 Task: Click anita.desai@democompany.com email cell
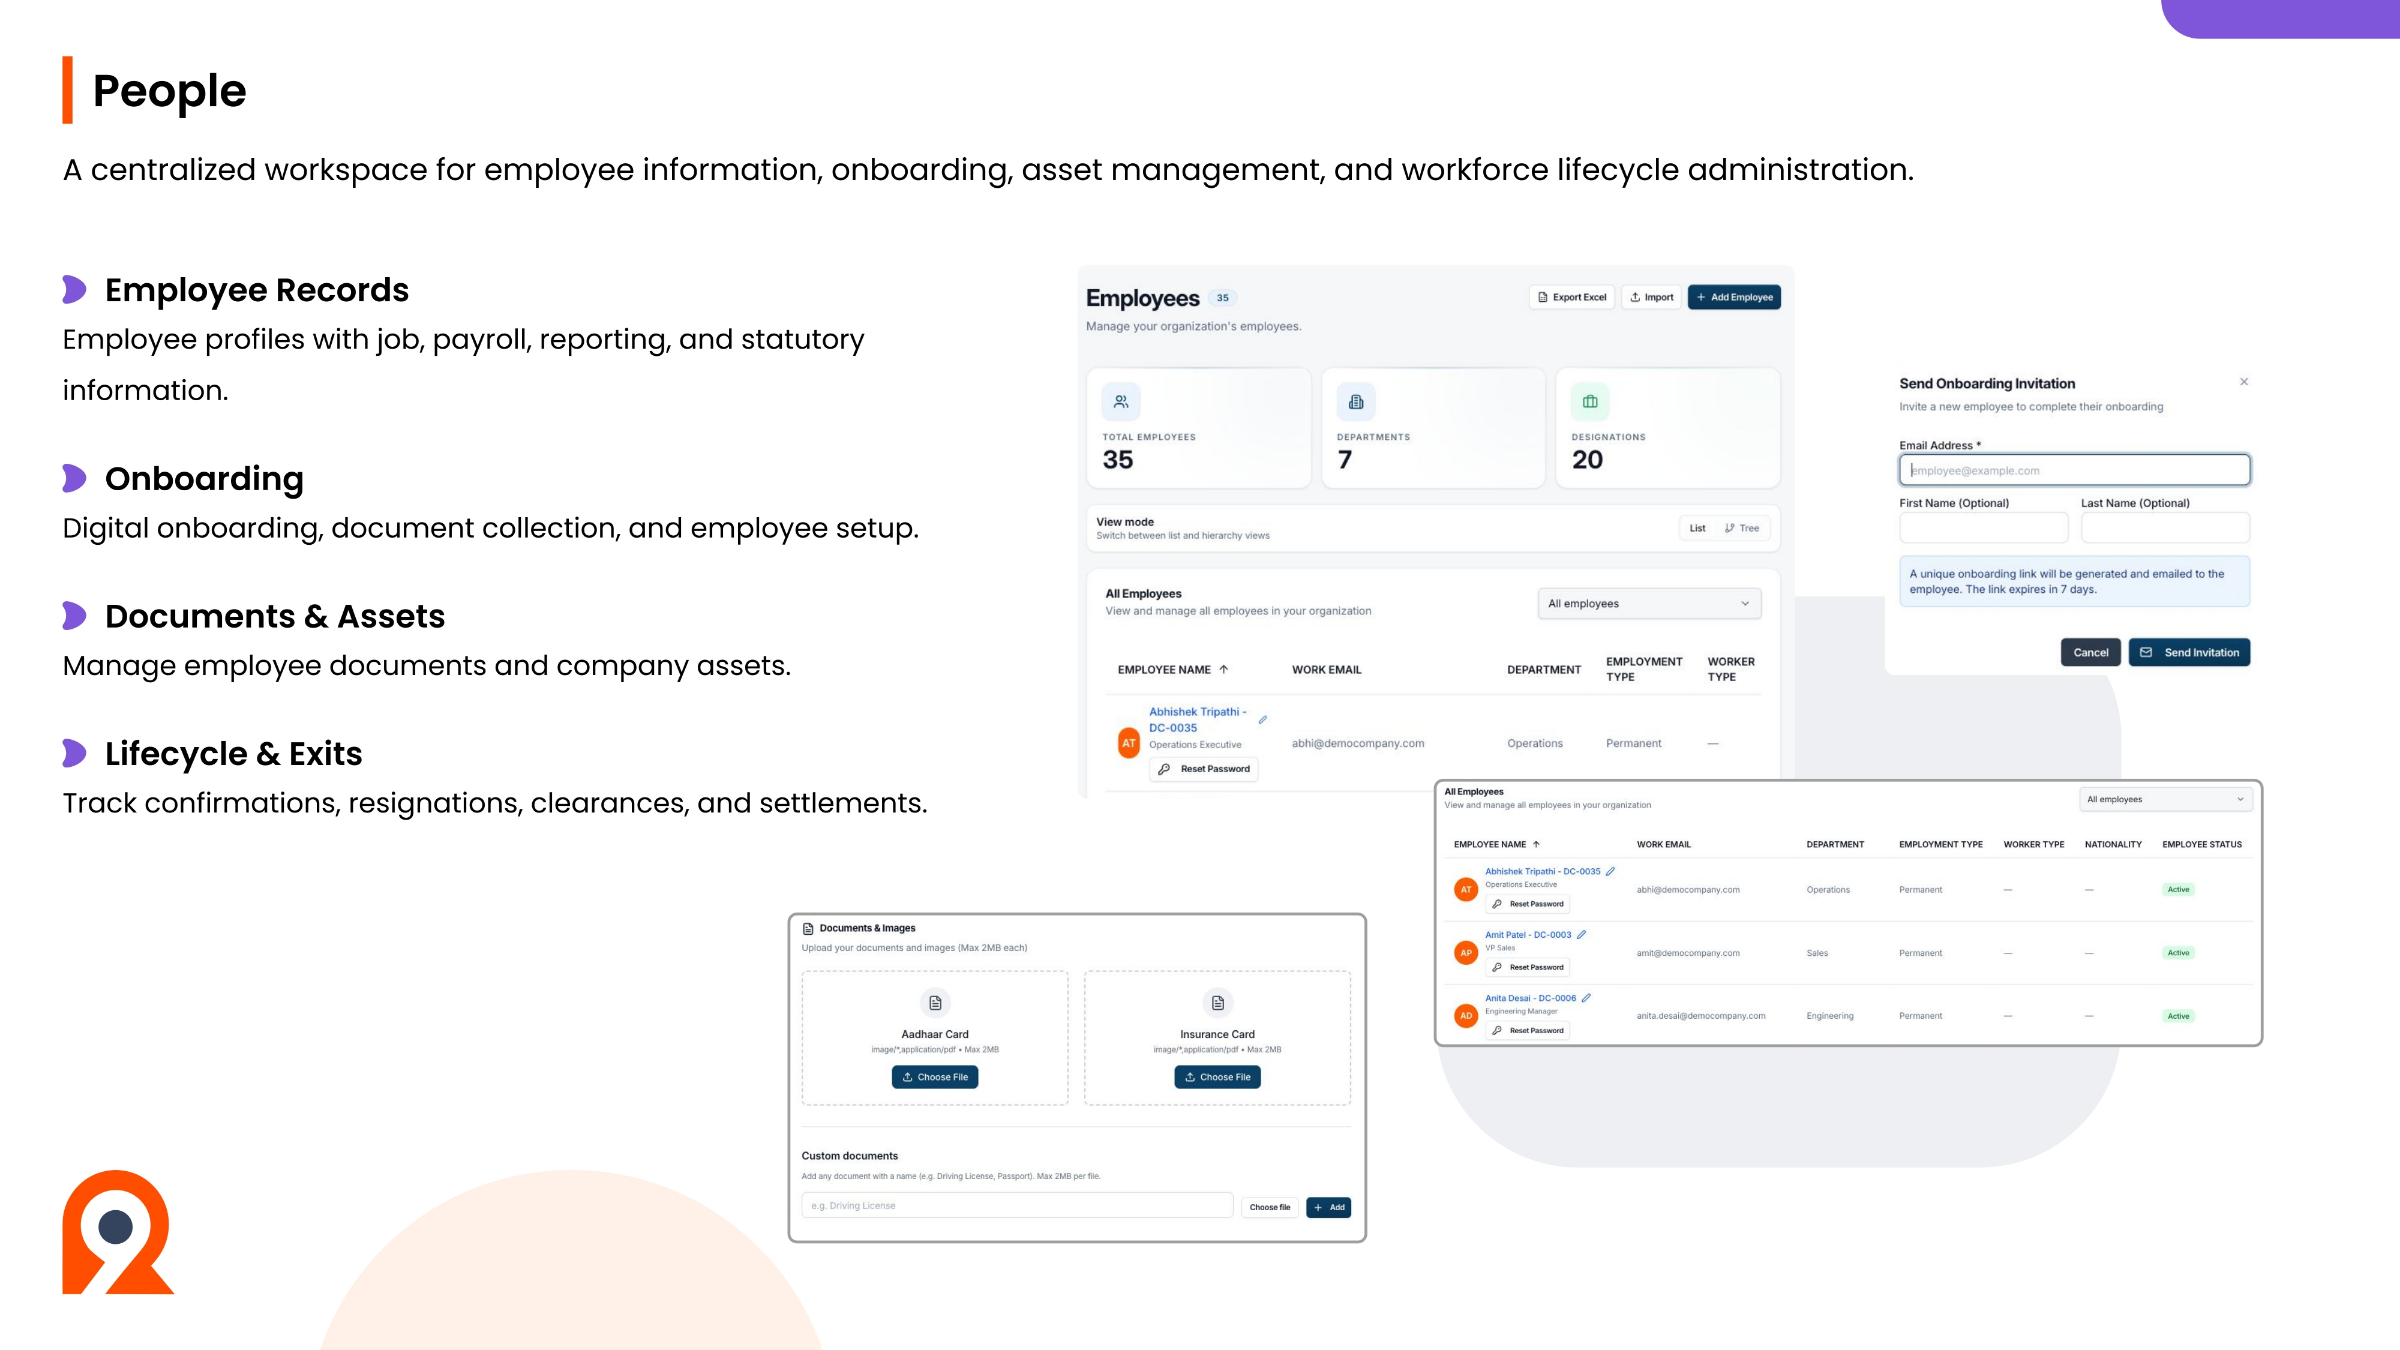(x=1701, y=1016)
